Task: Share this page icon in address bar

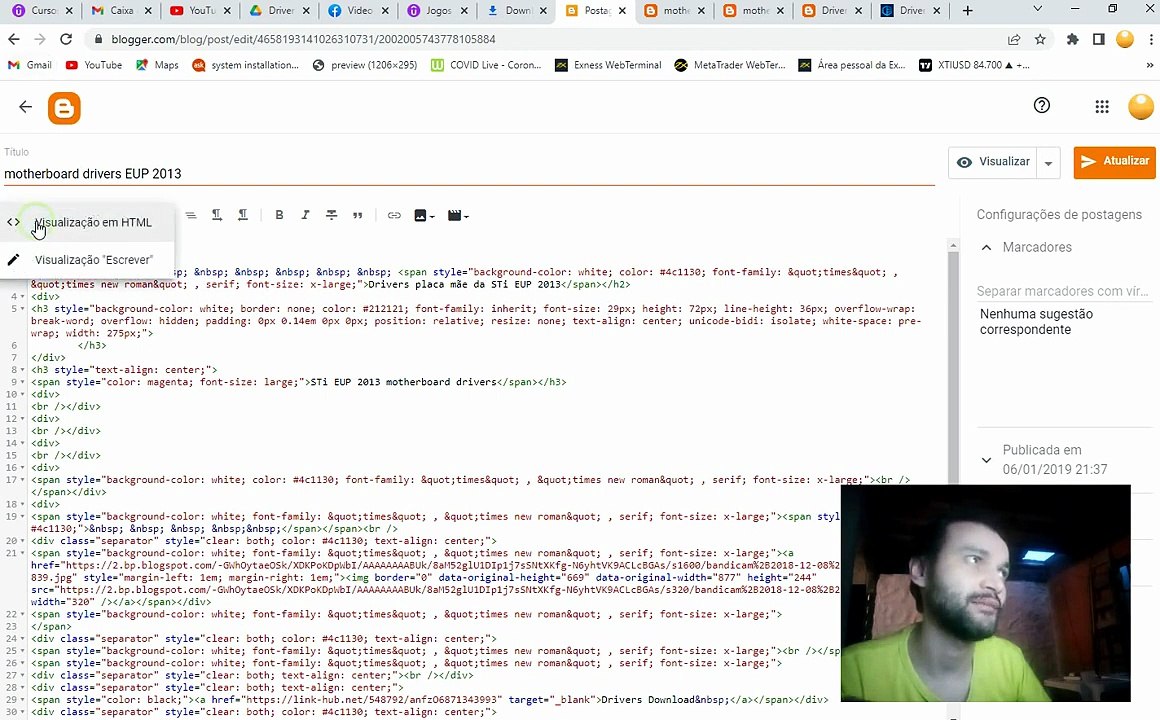Action: tap(1014, 39)
